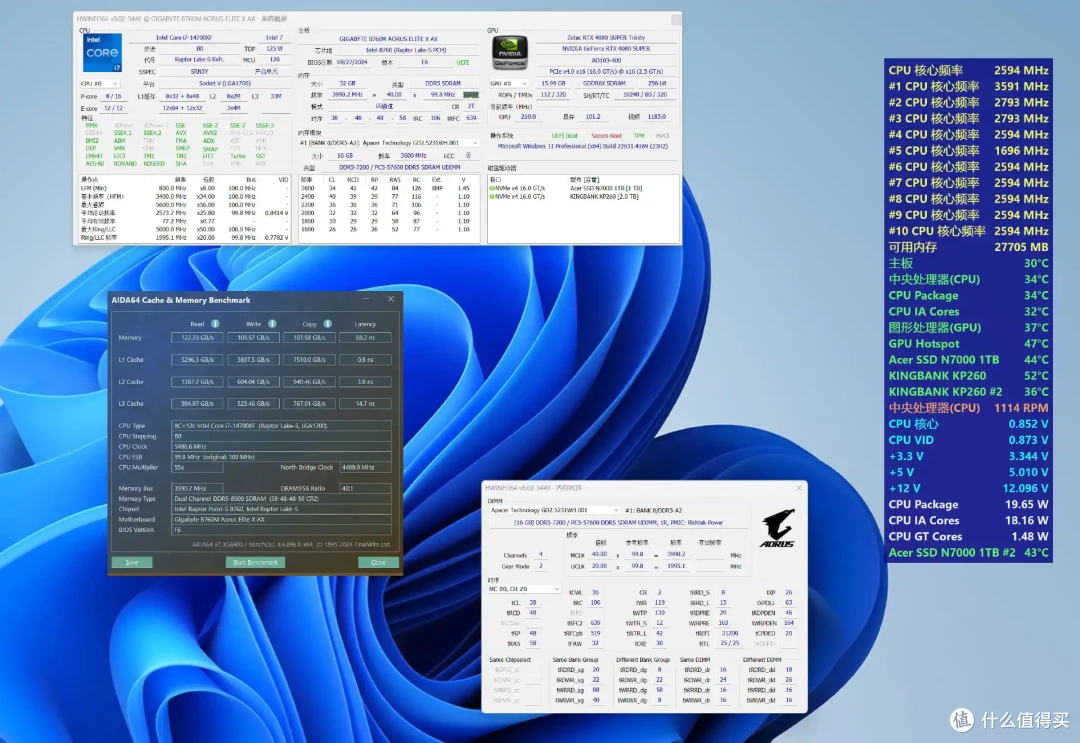The height and width of the screenshot is (743, 1080).
Task: Click the Read info icon in AIDA64
Action: (215, 324)
